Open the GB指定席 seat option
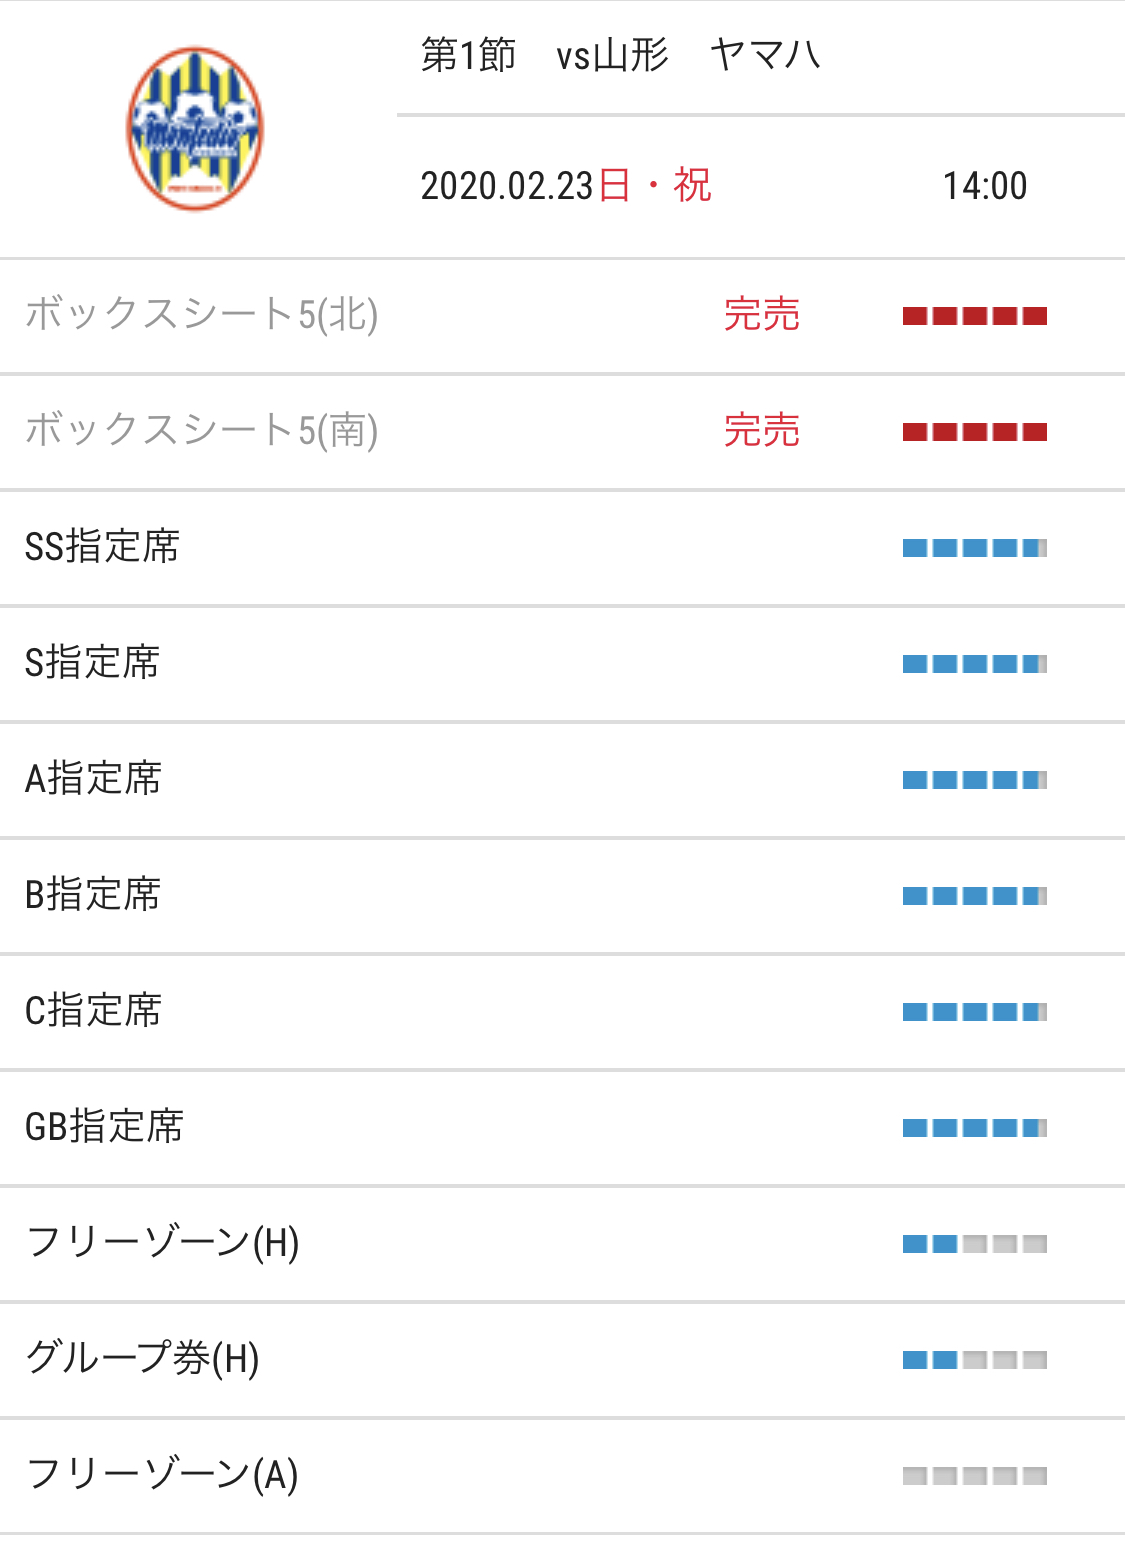Screen dimensions: 1125x1548 point(562,1128)
